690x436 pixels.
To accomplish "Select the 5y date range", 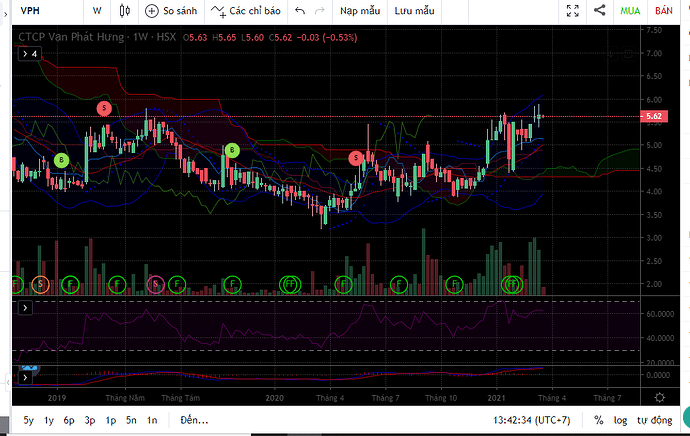I will pos(28,420).
